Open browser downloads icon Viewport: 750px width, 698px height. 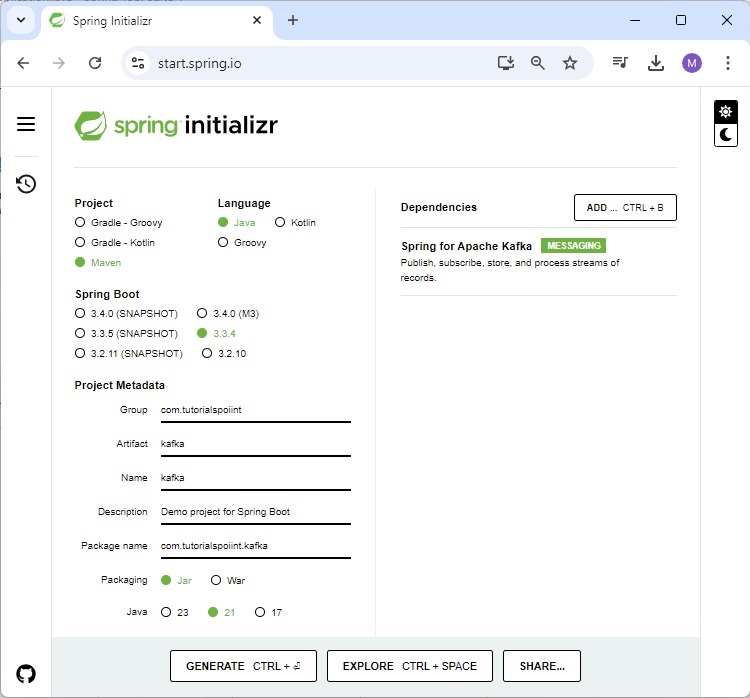656,63
